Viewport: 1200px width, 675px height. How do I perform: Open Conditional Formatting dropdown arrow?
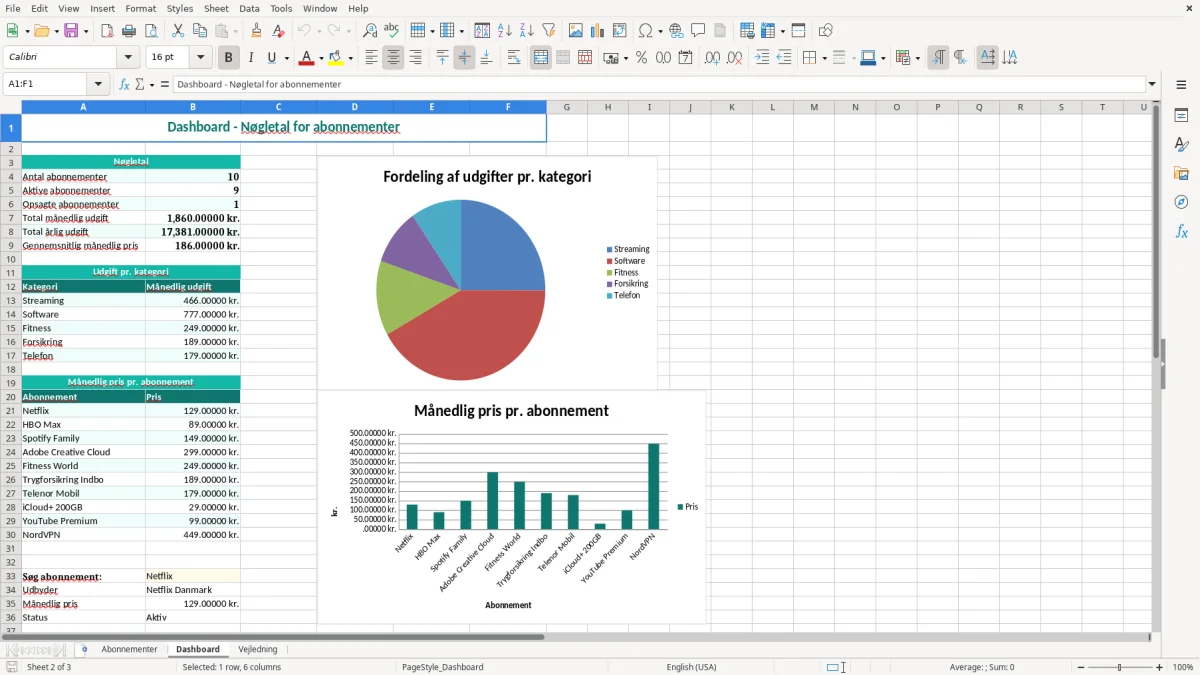coord(916,58)
